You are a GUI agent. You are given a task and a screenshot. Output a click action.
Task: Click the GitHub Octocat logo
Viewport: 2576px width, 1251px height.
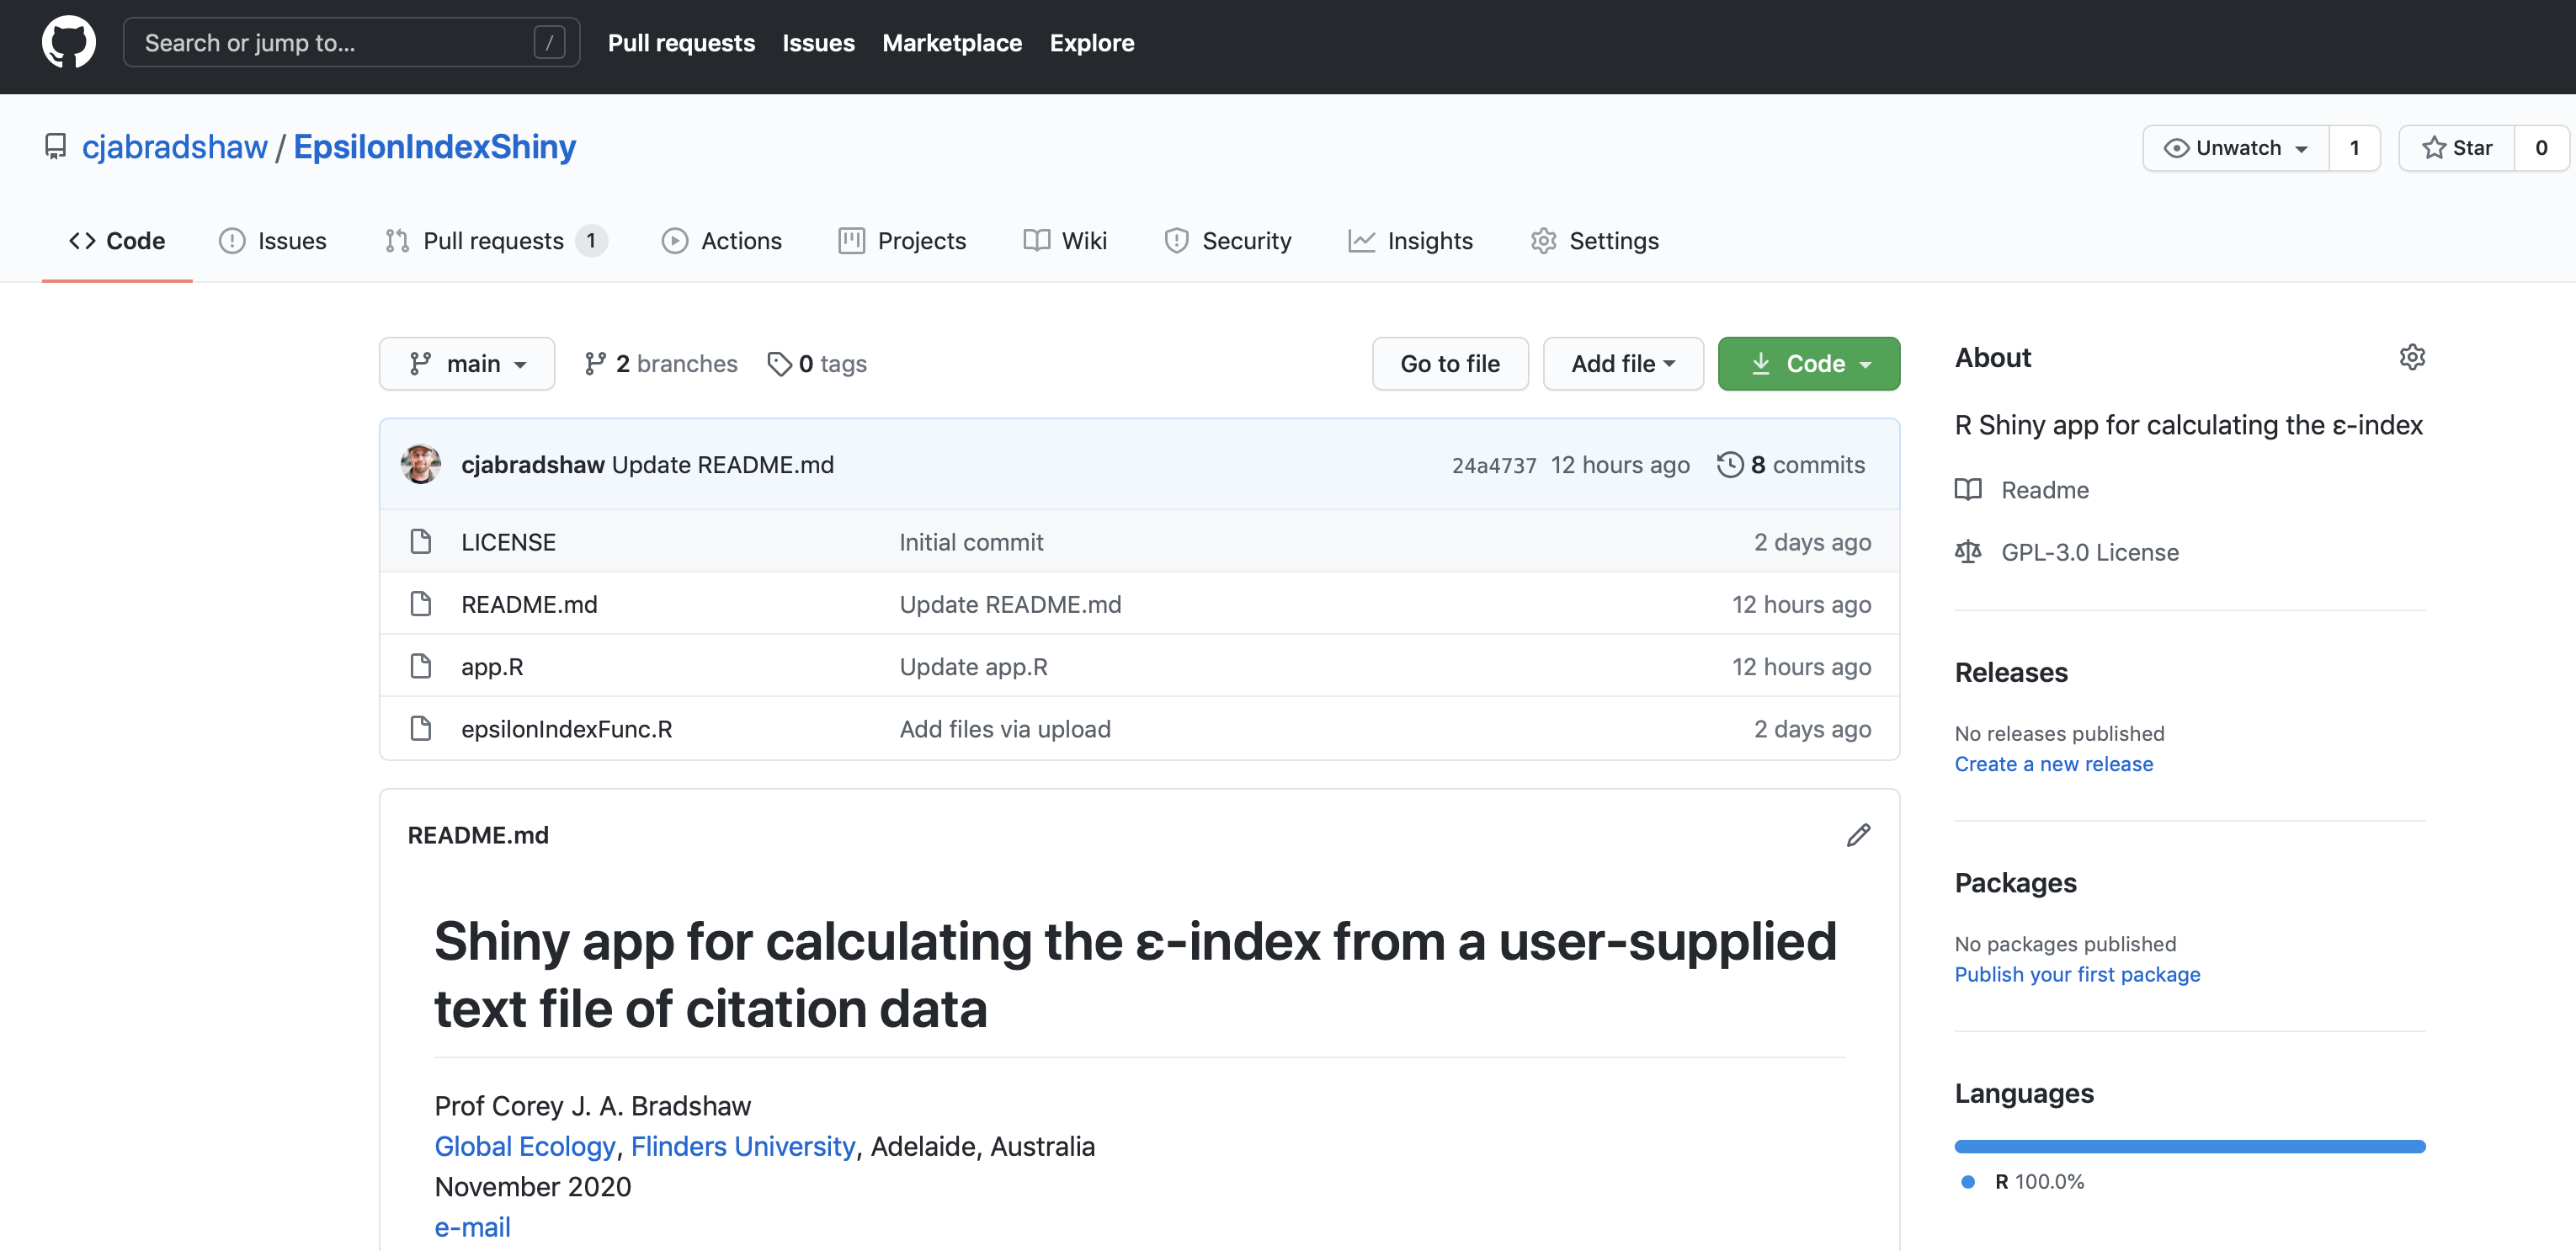68,43
